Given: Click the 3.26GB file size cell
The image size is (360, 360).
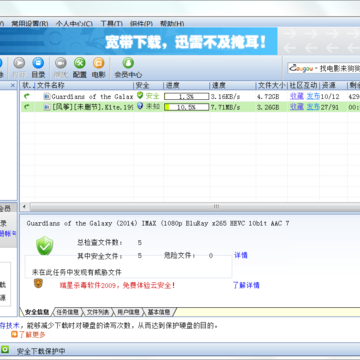Looking at the screenshot, I should point(268,107).
